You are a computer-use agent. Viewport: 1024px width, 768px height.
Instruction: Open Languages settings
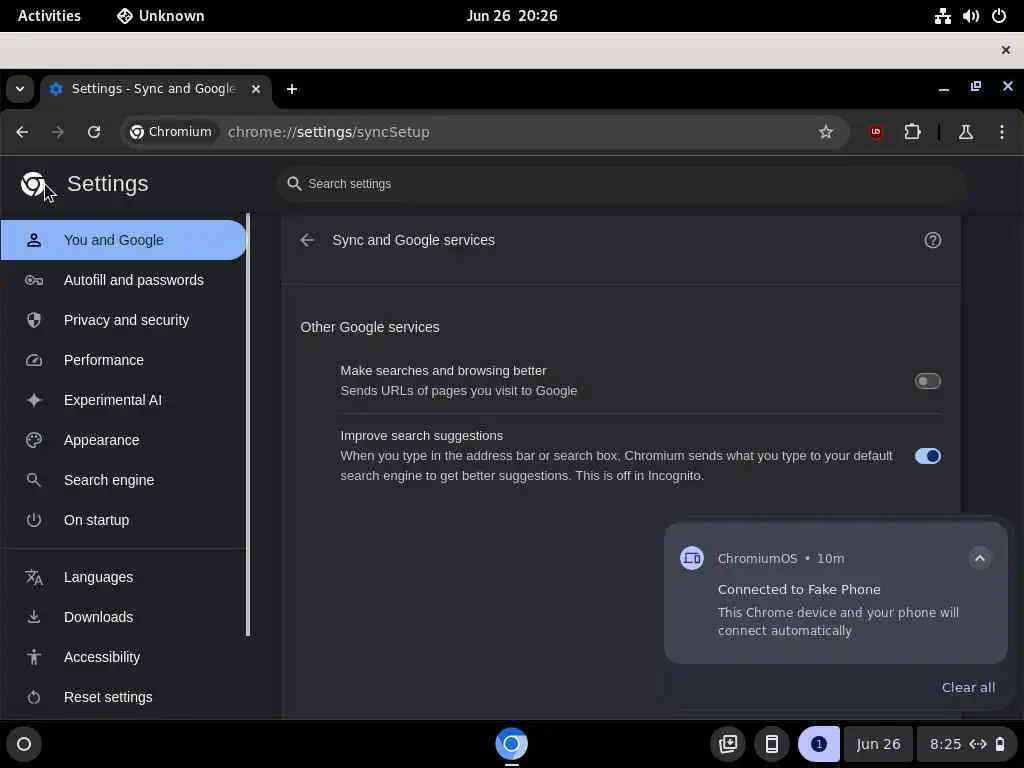(x=123, y=577)
